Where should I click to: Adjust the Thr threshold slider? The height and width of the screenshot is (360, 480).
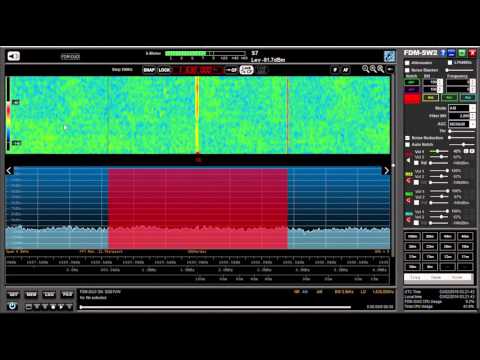[x=462, y=131]
